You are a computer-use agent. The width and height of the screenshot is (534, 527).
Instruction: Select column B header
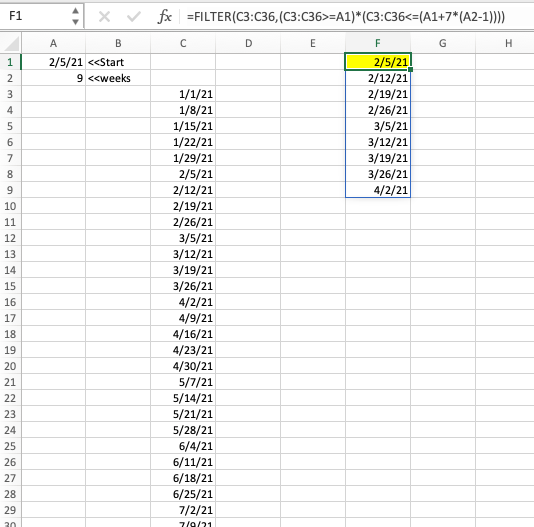(118, 43)
